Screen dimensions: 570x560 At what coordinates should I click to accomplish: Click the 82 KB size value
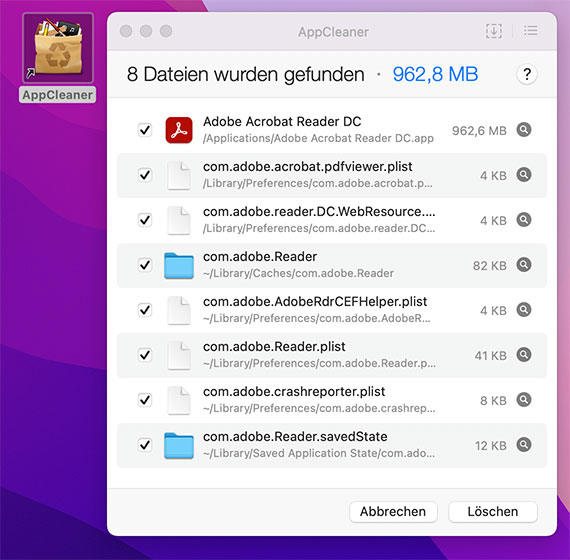[490, 266]
